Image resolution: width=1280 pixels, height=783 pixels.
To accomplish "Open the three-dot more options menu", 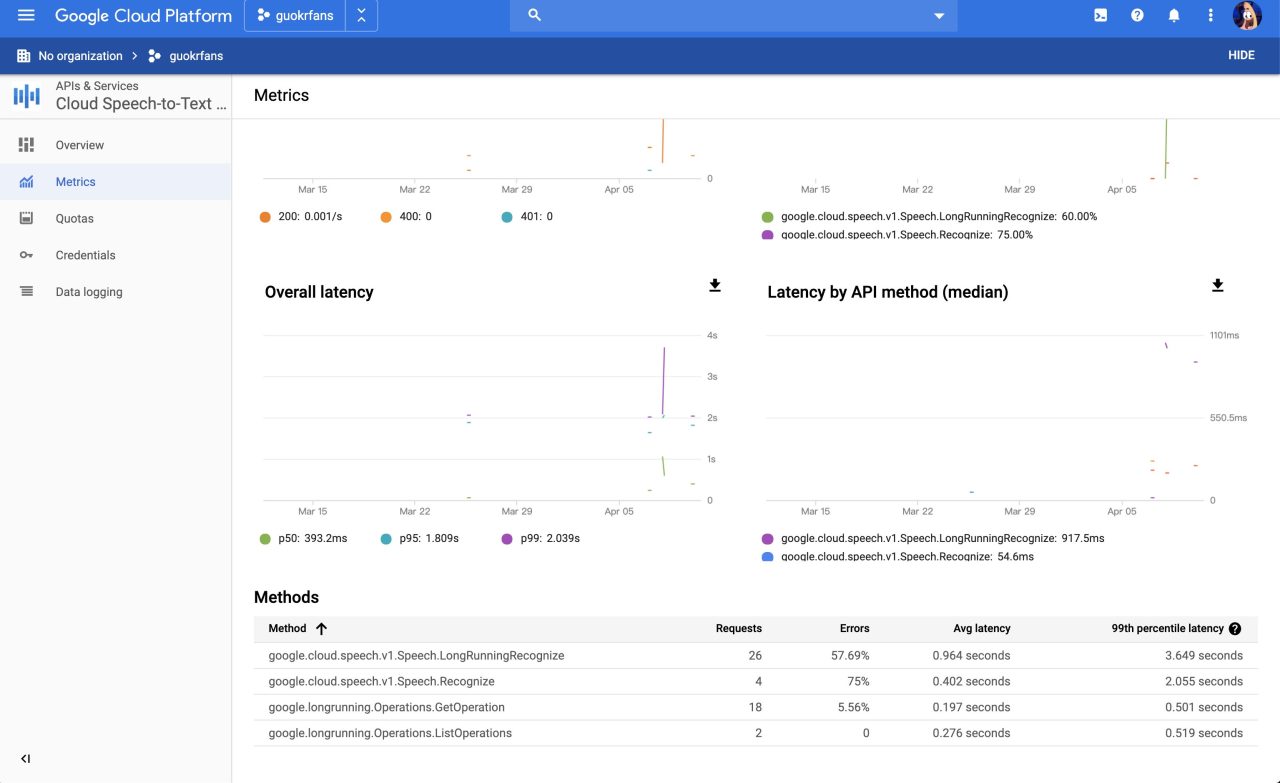I will [1210, 15].
